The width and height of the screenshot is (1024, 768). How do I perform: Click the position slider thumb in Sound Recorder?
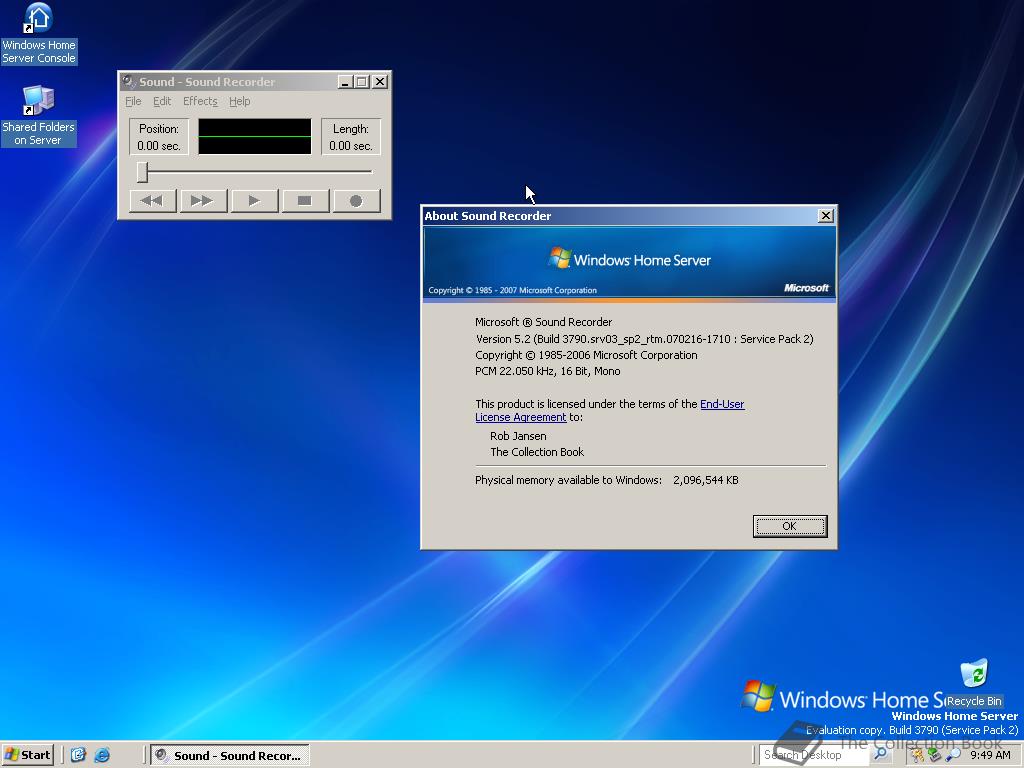(x=142, y=172)
